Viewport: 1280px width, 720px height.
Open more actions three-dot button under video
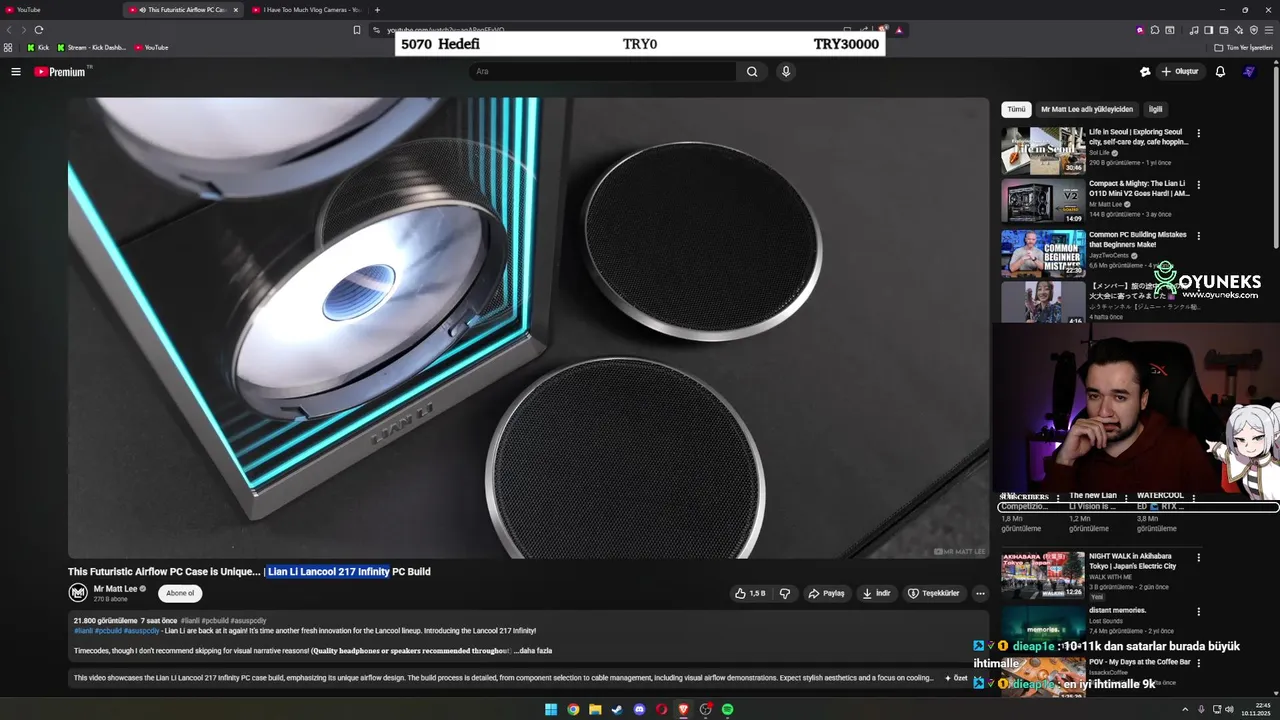pyautogui.click(x=980, y=593)
